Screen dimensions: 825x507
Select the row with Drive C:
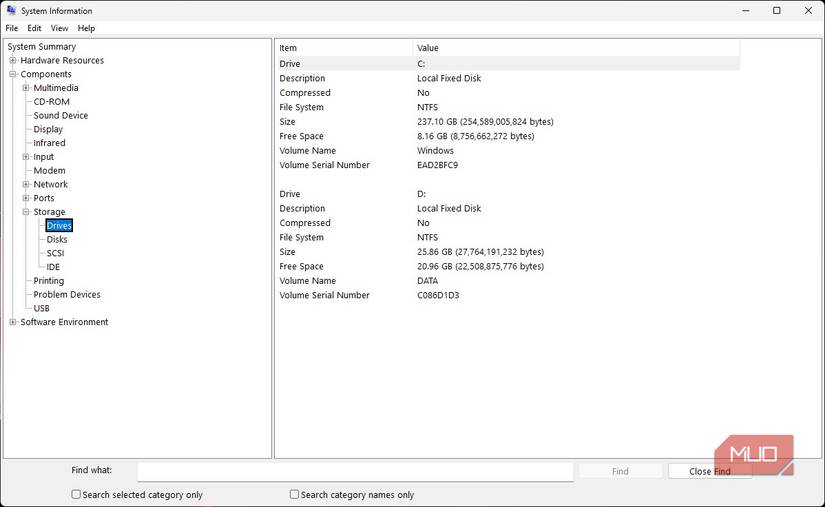tap(508, 64)
